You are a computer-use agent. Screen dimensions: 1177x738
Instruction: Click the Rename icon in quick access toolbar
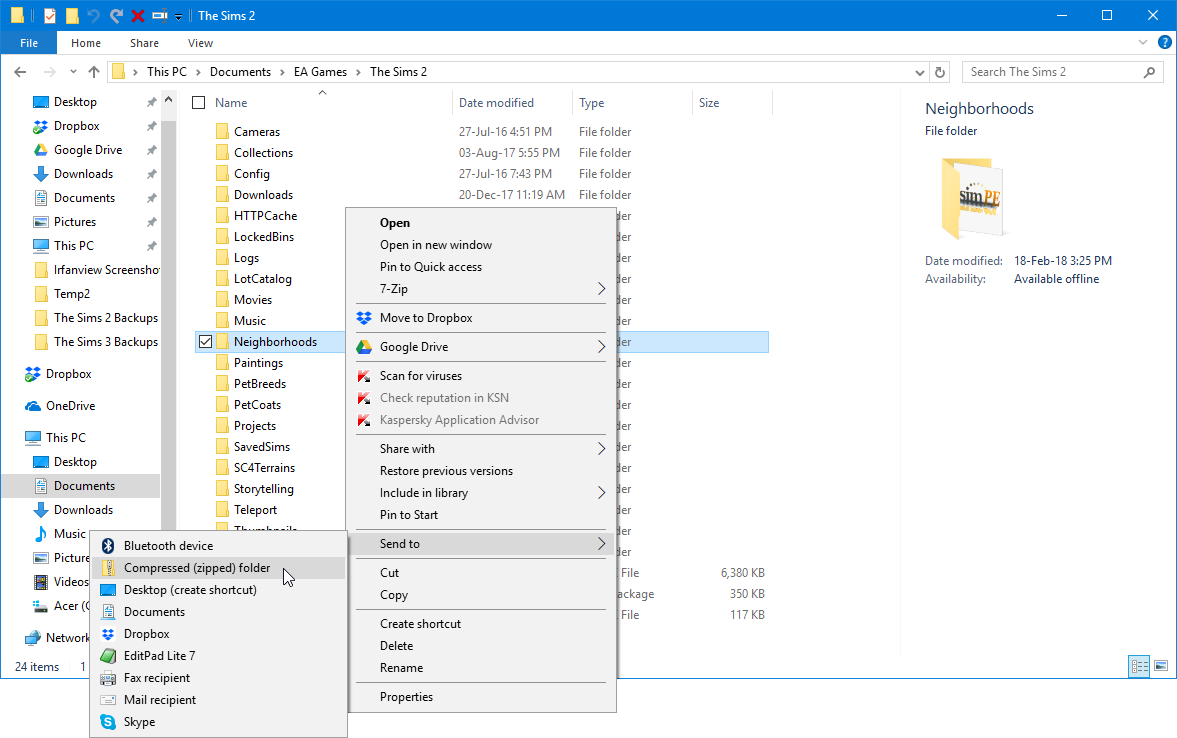pos(159,15)
